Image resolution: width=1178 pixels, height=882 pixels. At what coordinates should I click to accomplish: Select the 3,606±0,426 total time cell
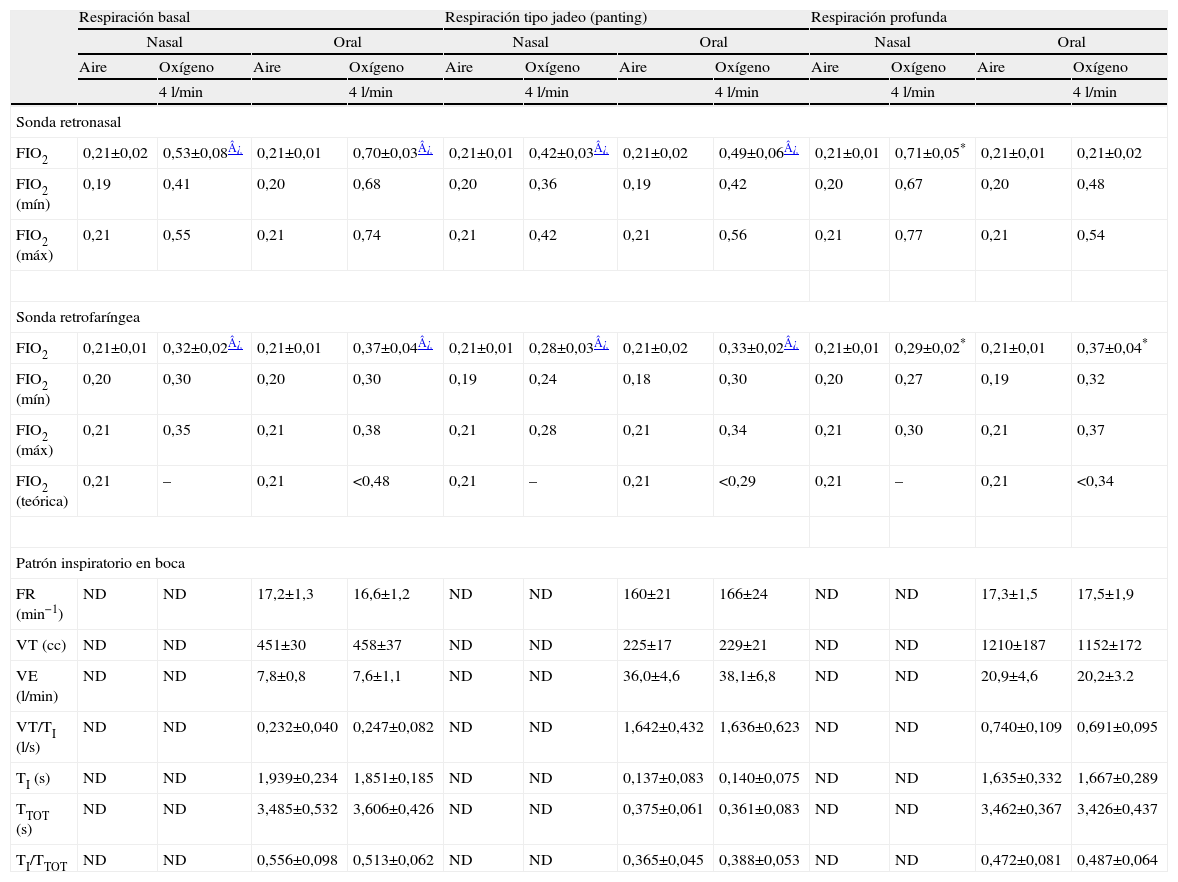[393, 809]
